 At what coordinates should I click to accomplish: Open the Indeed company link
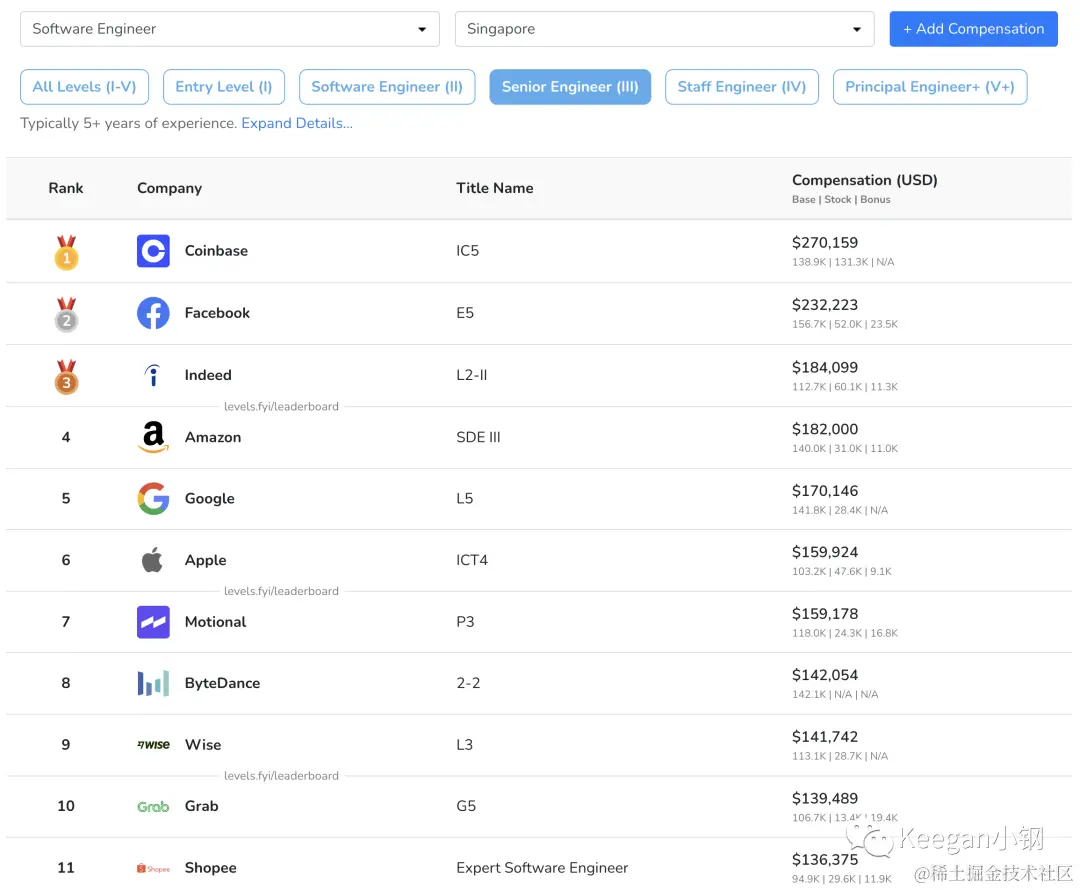tap(208, 375)
